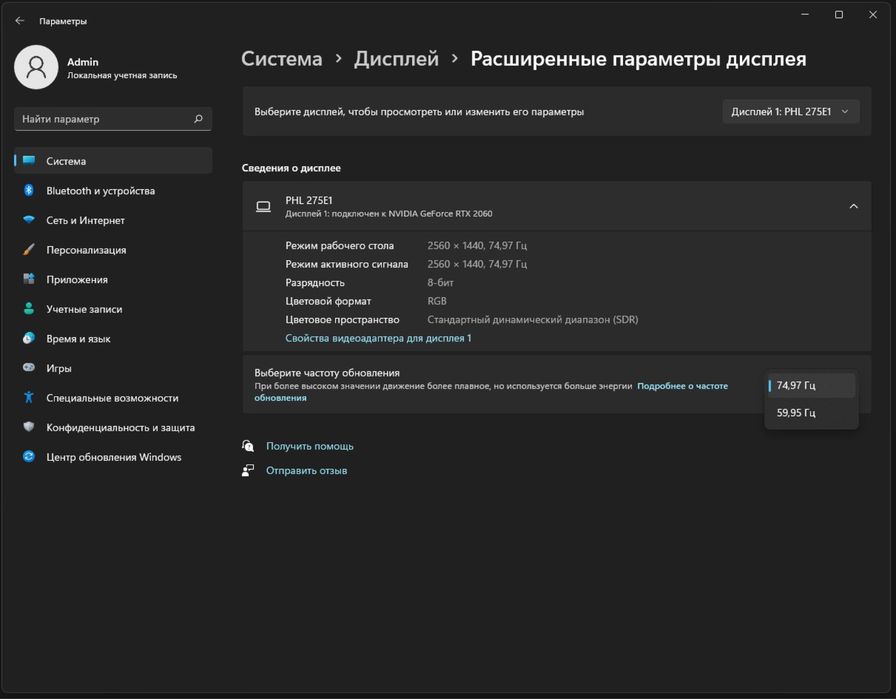This screenshot has height=699, width=896.
Task: Open the Дисплей 1: PHL 275E1 dropdown
Action: click(x=790, y=111)
